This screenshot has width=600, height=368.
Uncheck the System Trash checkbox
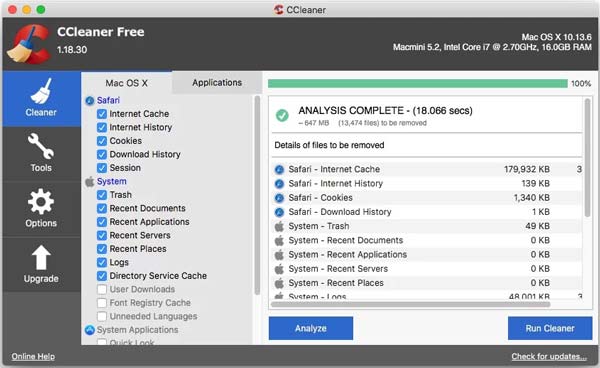pos(102,195)
